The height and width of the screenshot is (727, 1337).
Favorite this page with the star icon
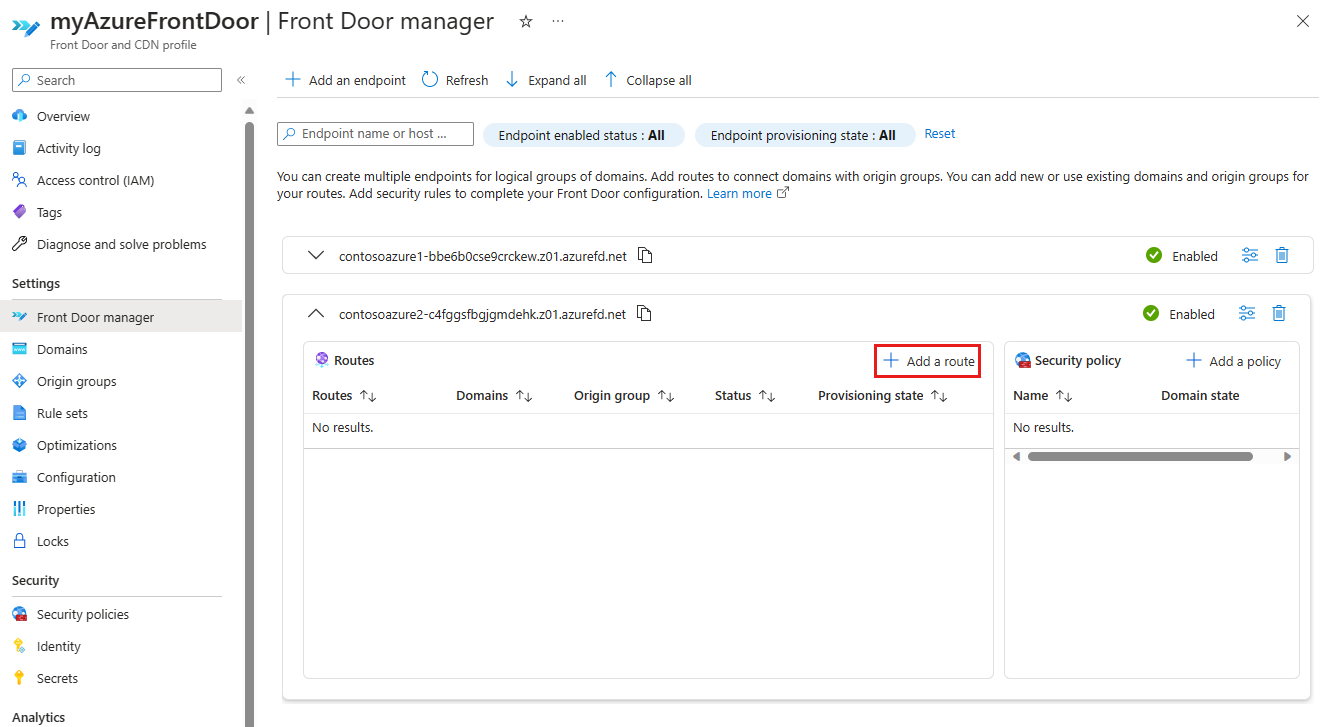click(x=526, y=21)
